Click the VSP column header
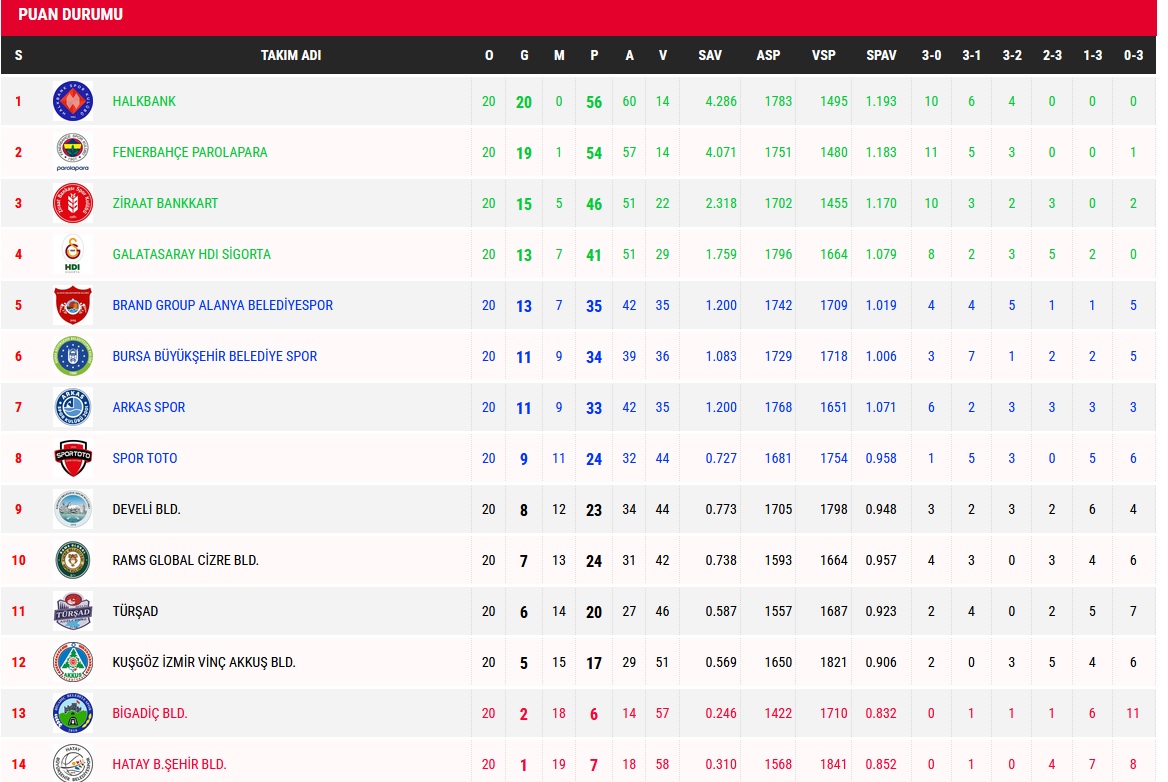This screenshot has height=782, width=1168. [x=824, y=55]
